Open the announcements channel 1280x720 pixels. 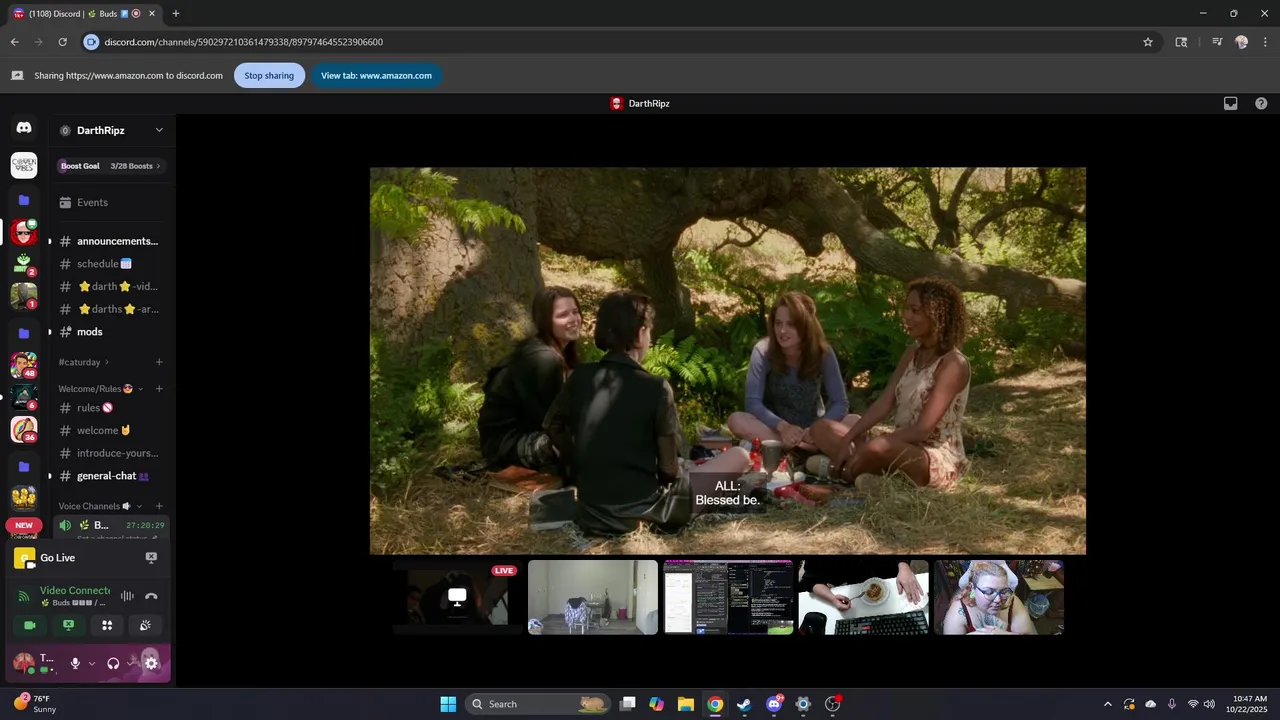110,241
